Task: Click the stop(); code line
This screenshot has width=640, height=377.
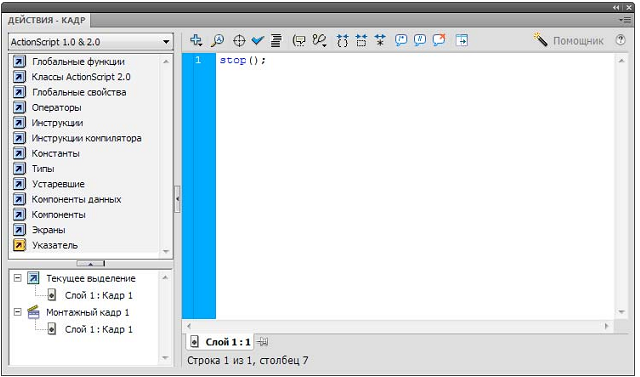Action: click(242, 60)
